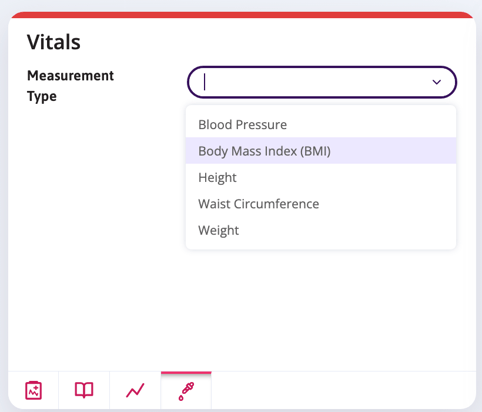Pick Height as measurement type

pos(321,177)
